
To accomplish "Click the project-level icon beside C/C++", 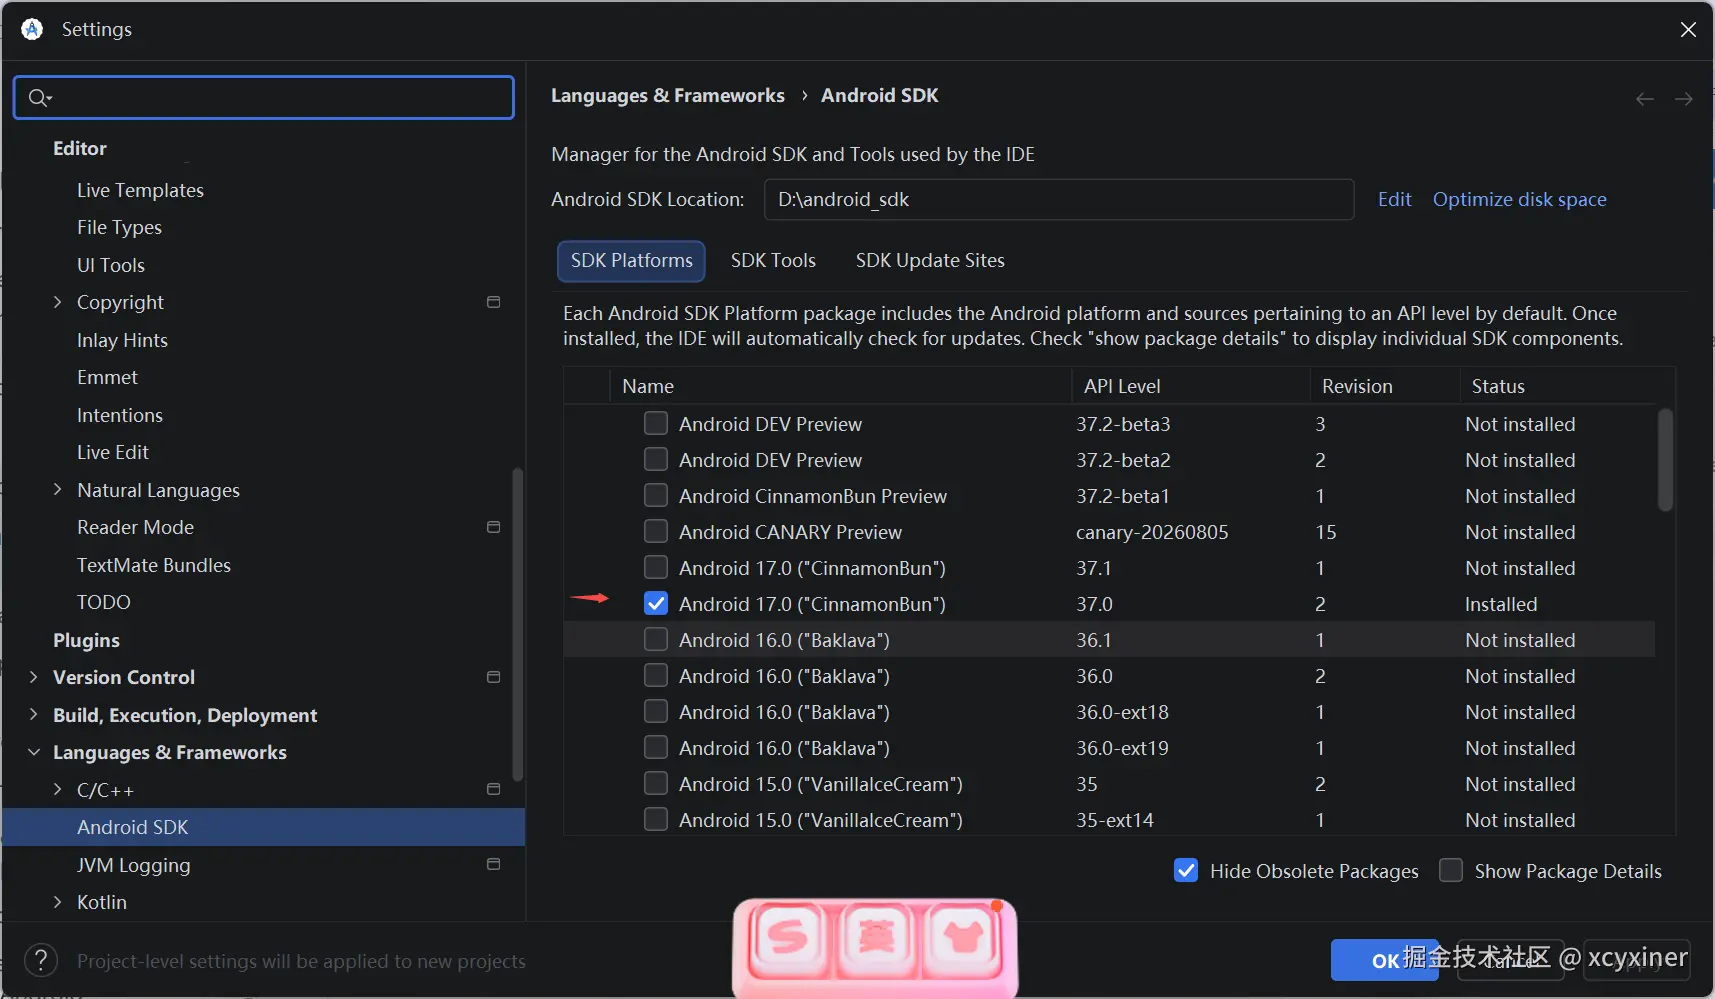I will (x=493, y=789).
